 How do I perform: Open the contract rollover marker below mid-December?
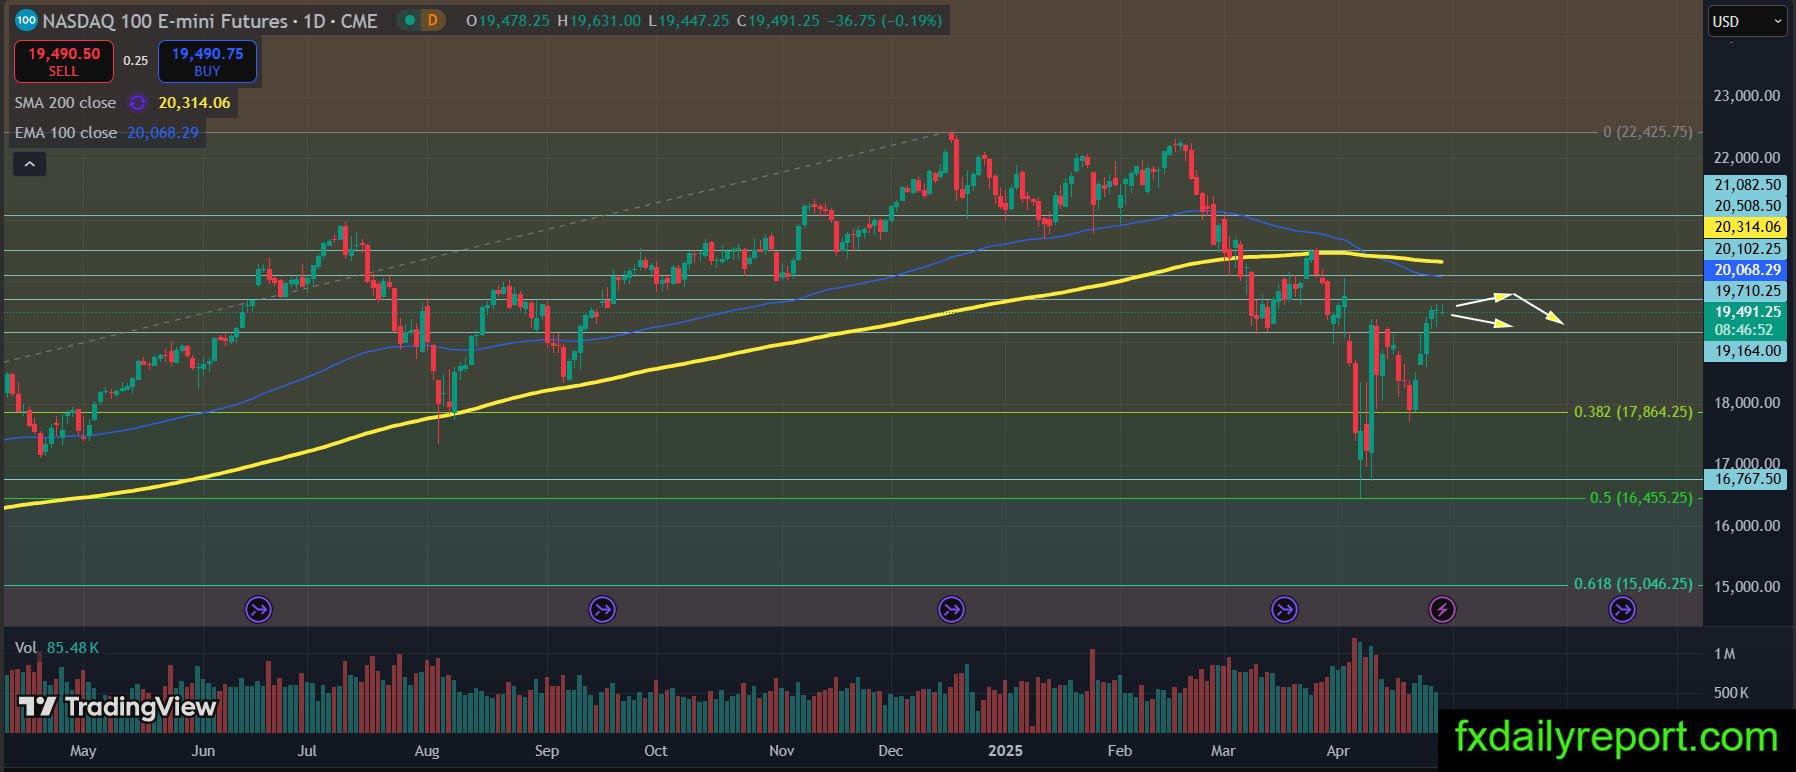951,609
